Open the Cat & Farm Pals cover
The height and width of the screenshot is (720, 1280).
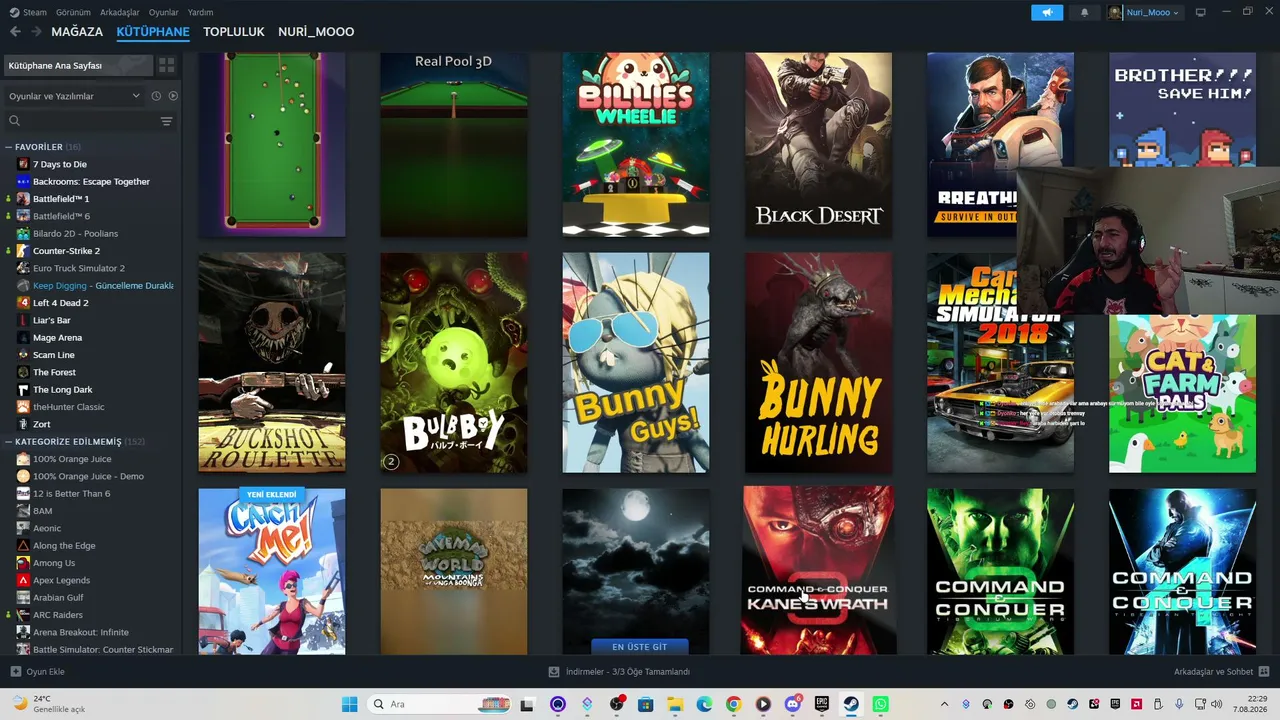coord(1182,394)
